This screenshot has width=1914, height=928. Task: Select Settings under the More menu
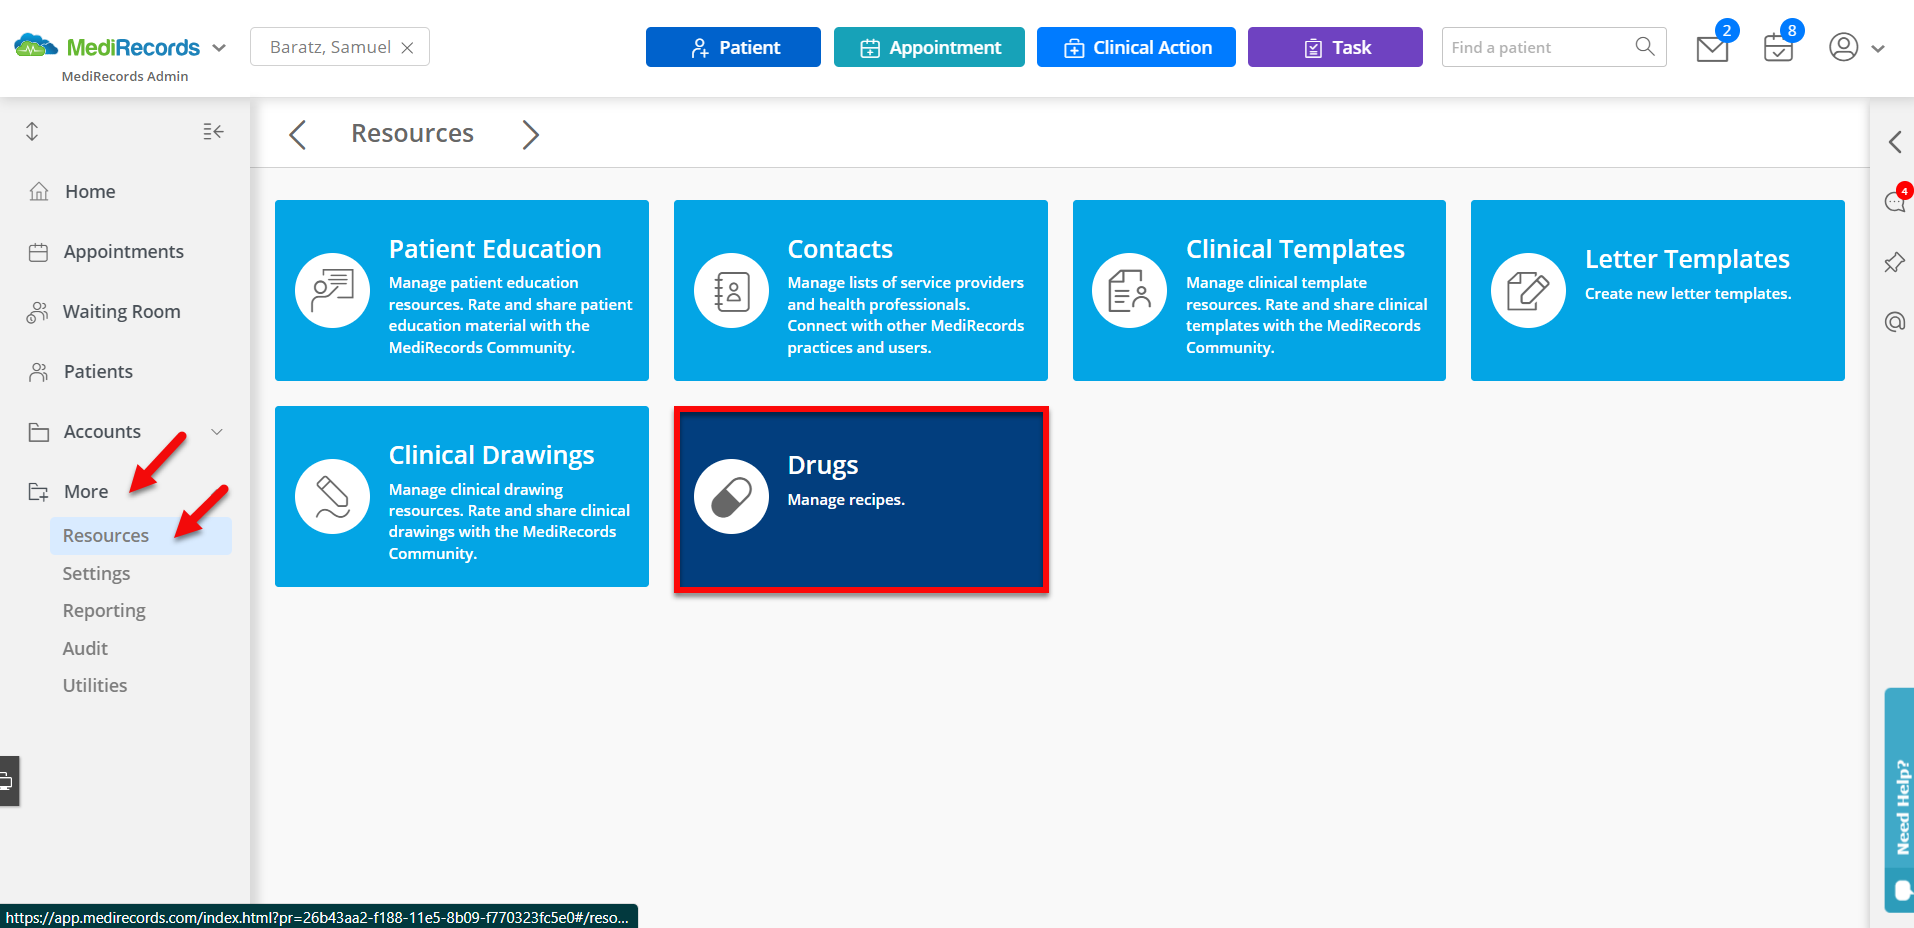[x=96, y=572]
